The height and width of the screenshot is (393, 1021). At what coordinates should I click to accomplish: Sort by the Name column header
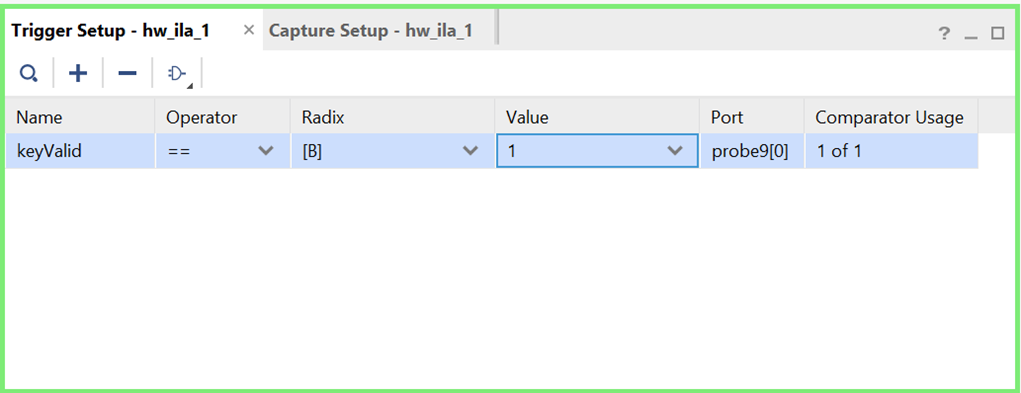81,117
